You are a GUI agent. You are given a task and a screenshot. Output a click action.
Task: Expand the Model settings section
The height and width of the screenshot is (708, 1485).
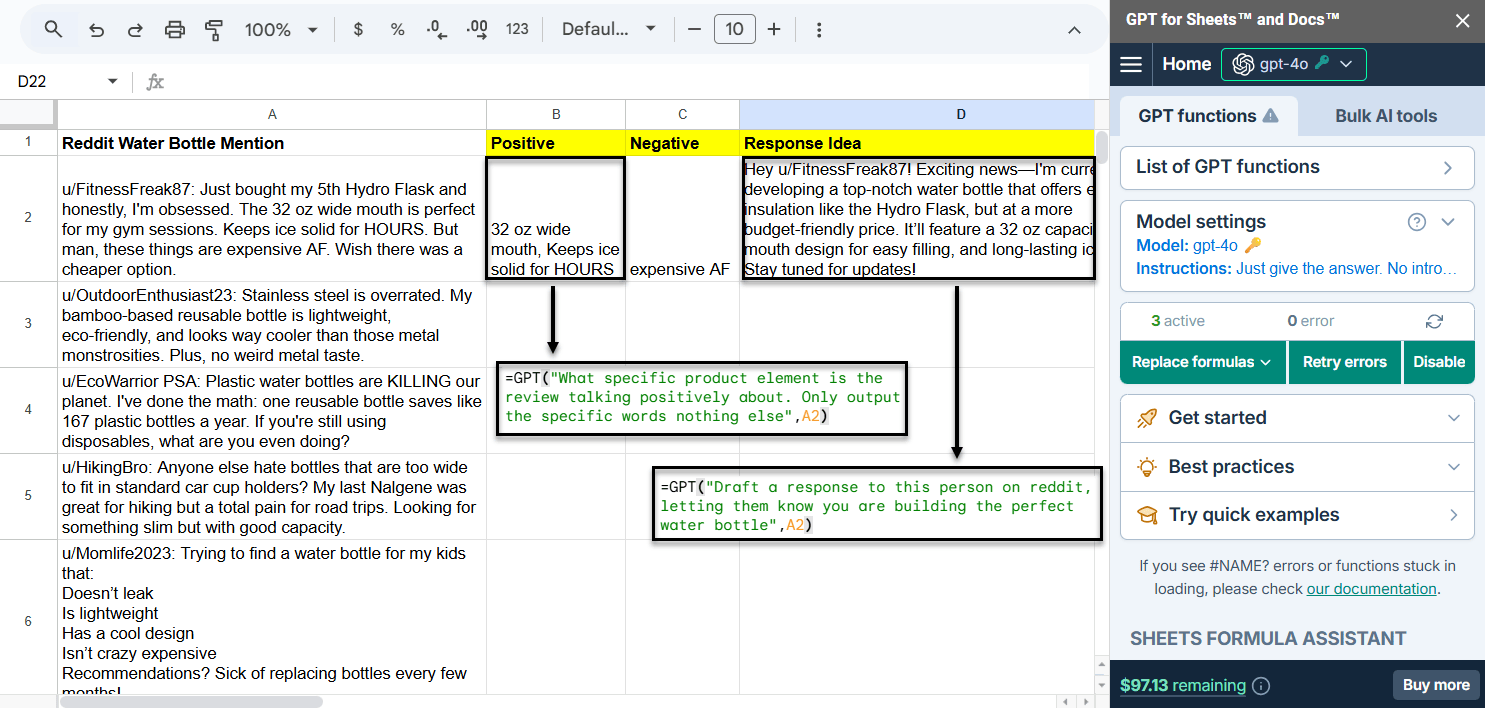pos(1448,222)
